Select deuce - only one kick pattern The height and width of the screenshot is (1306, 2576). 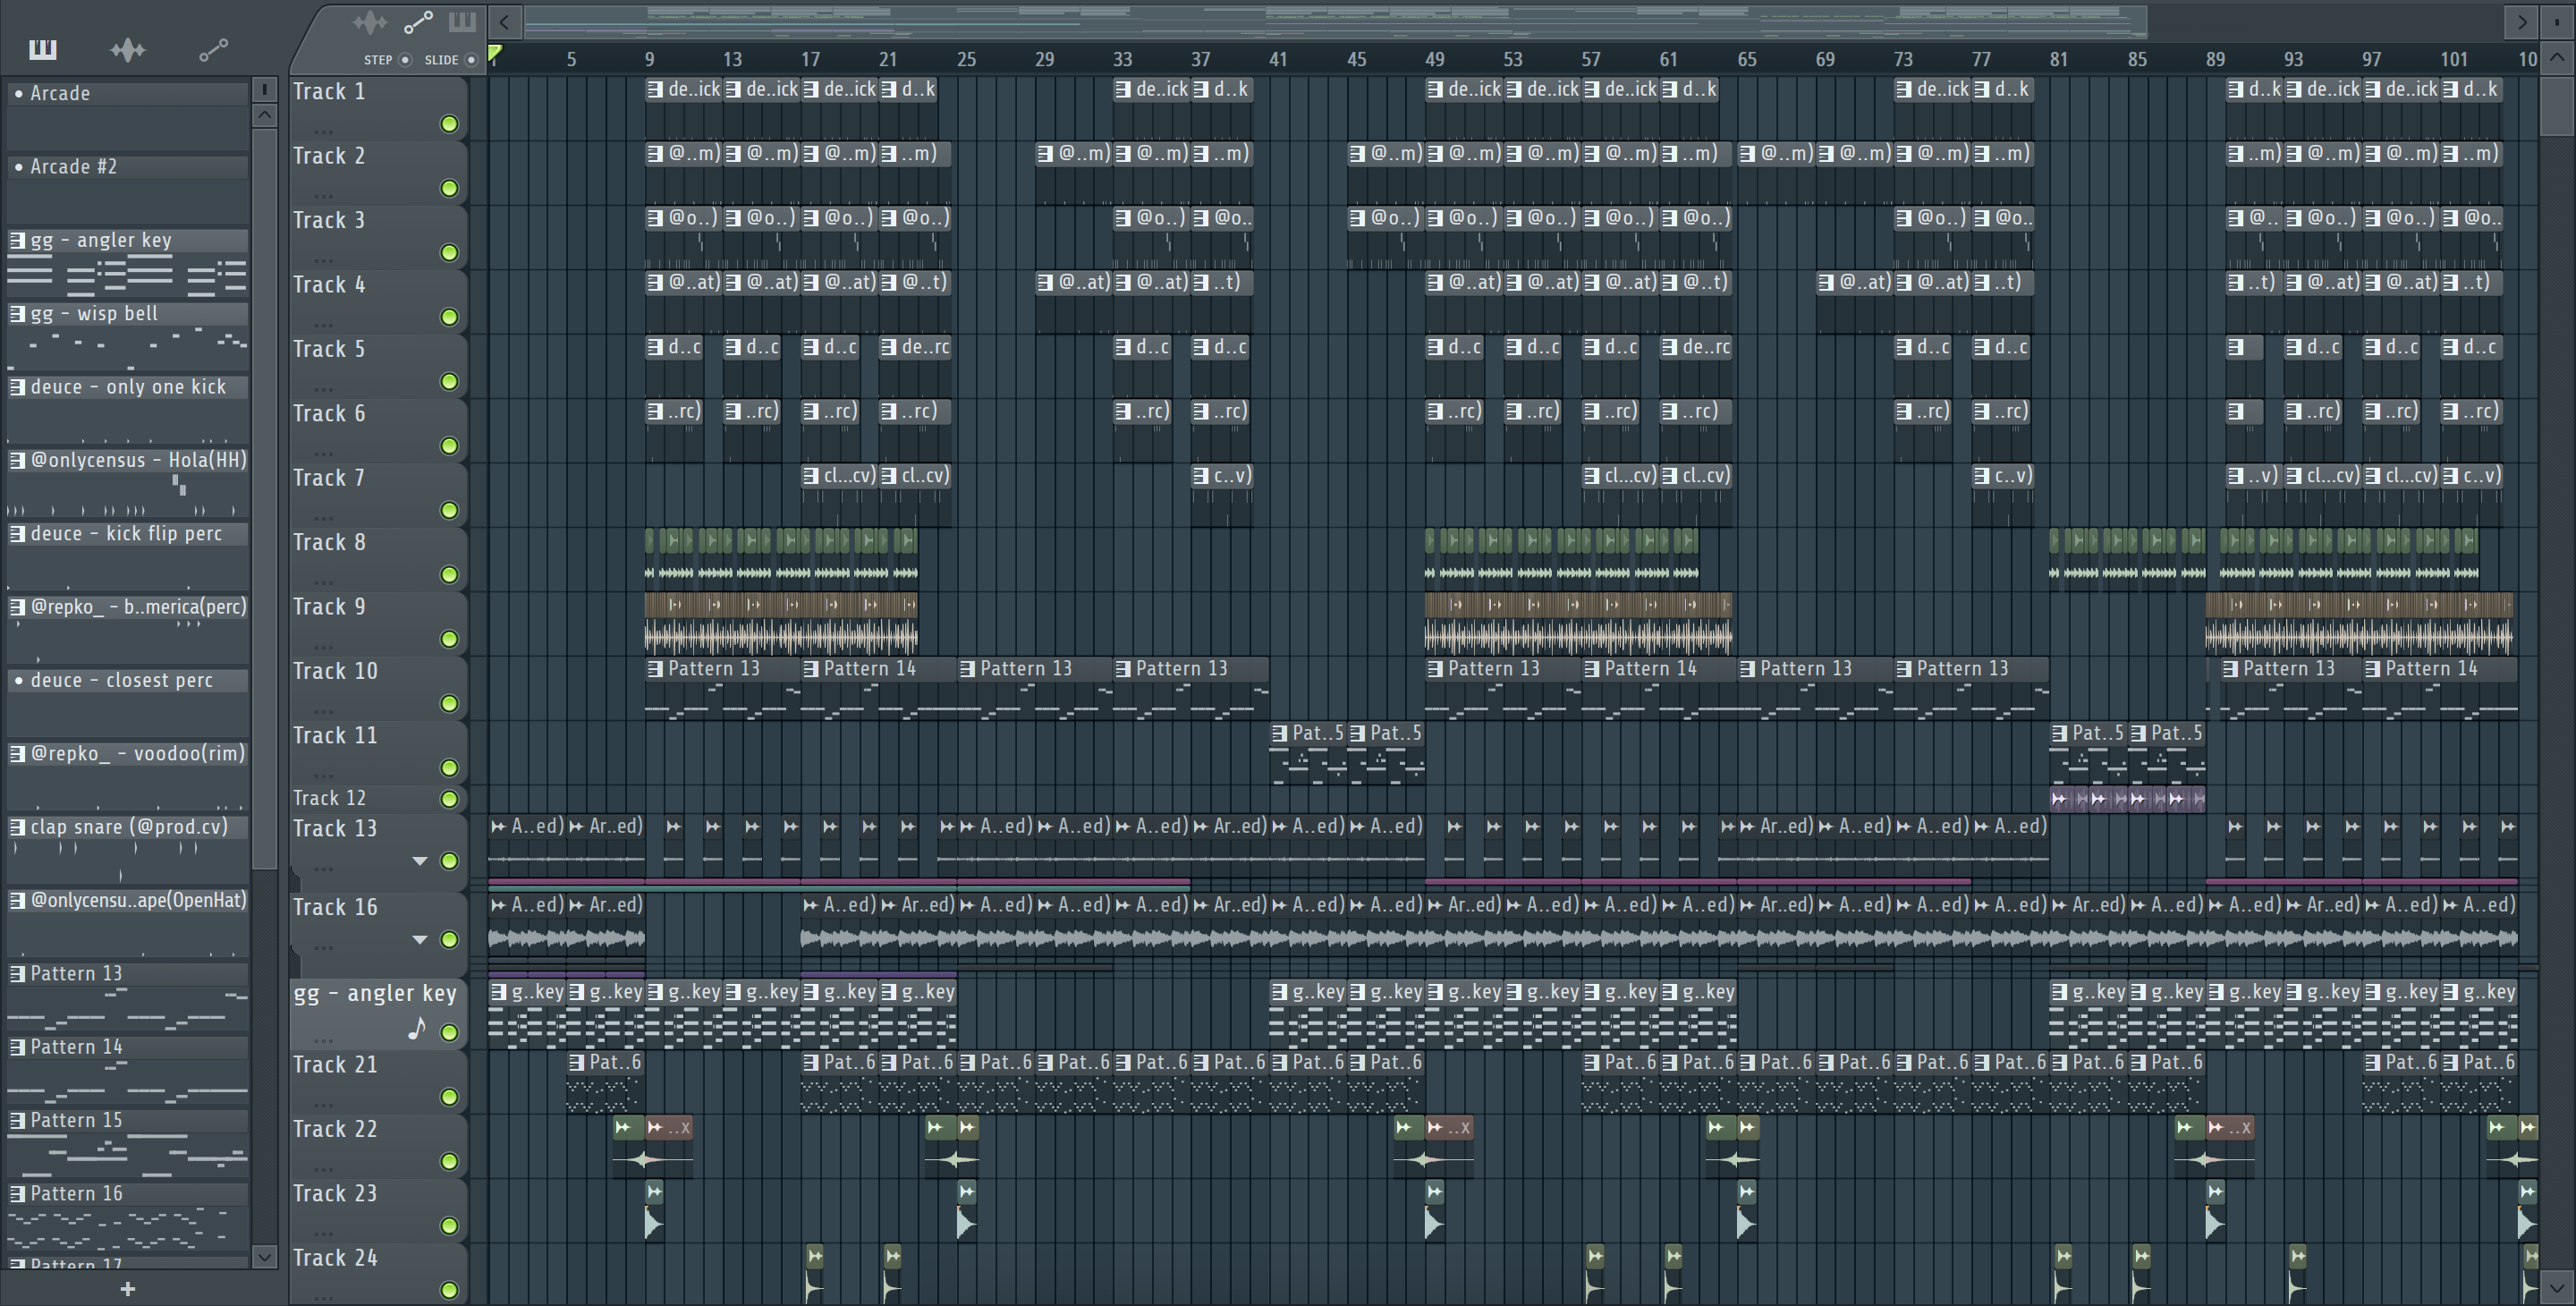click(128, 387)
